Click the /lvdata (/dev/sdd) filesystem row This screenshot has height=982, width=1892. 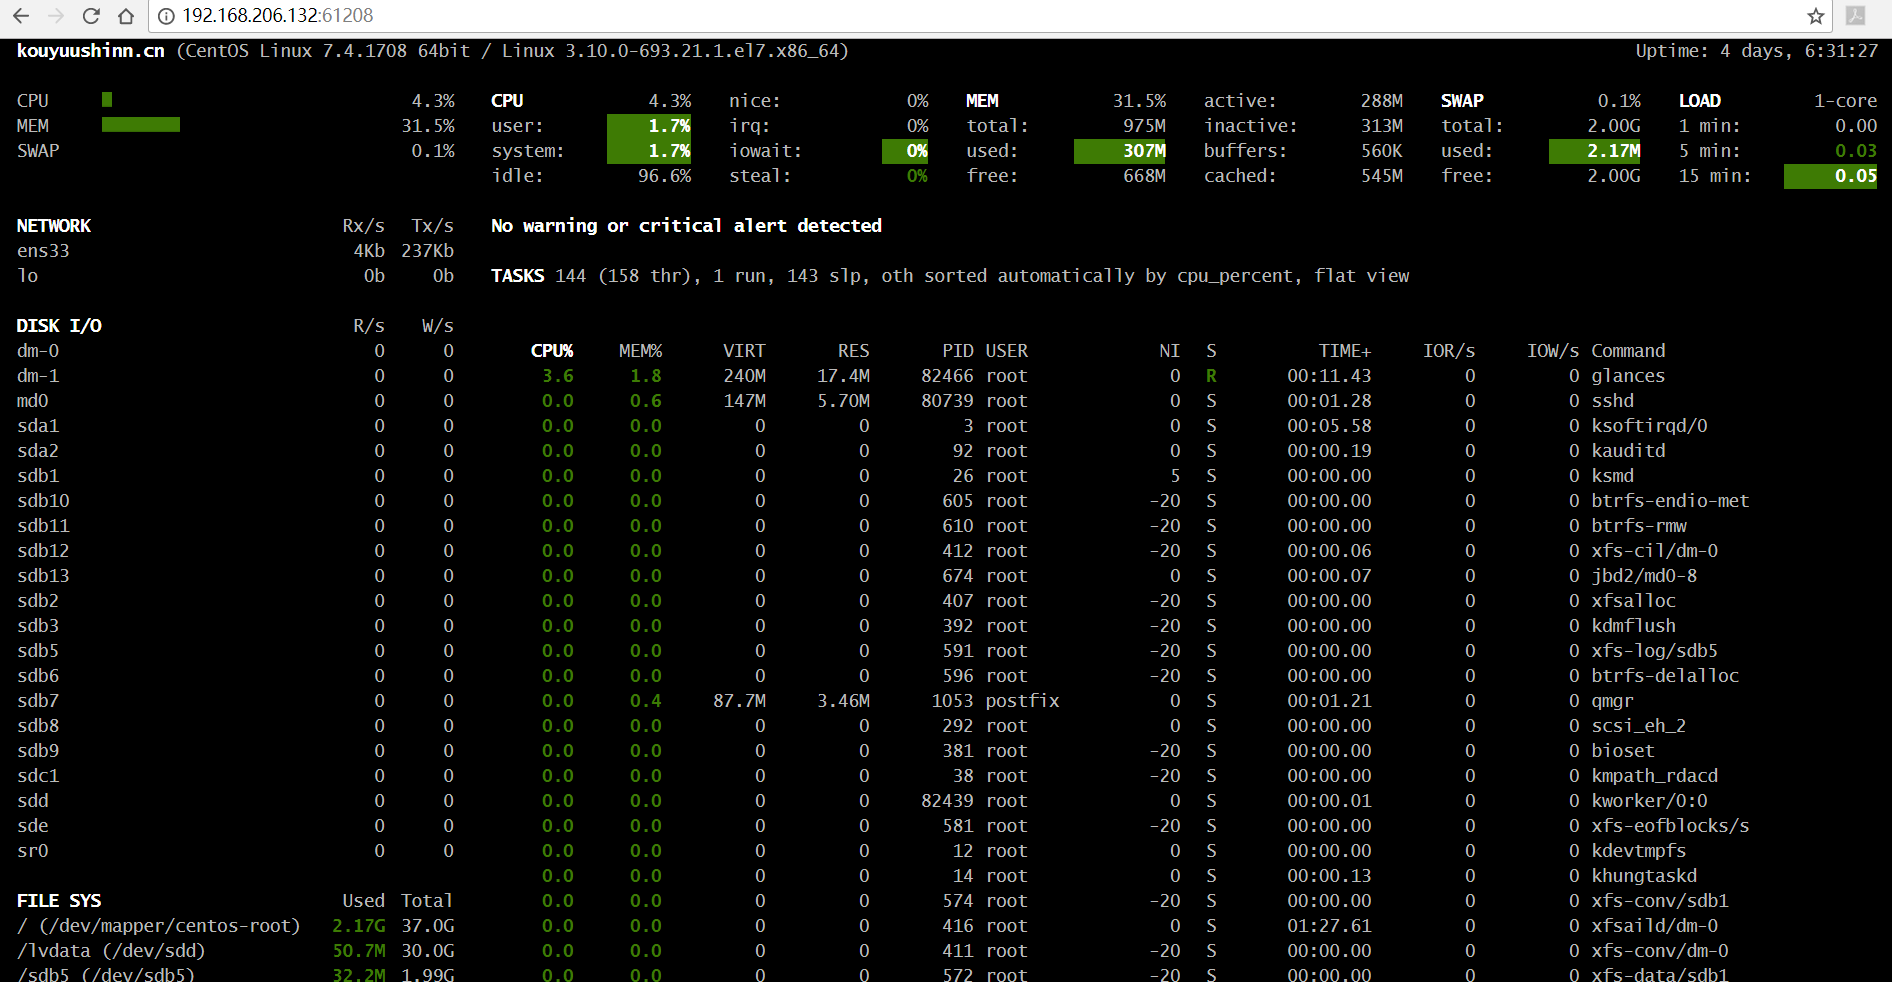[x=235, y=951]
